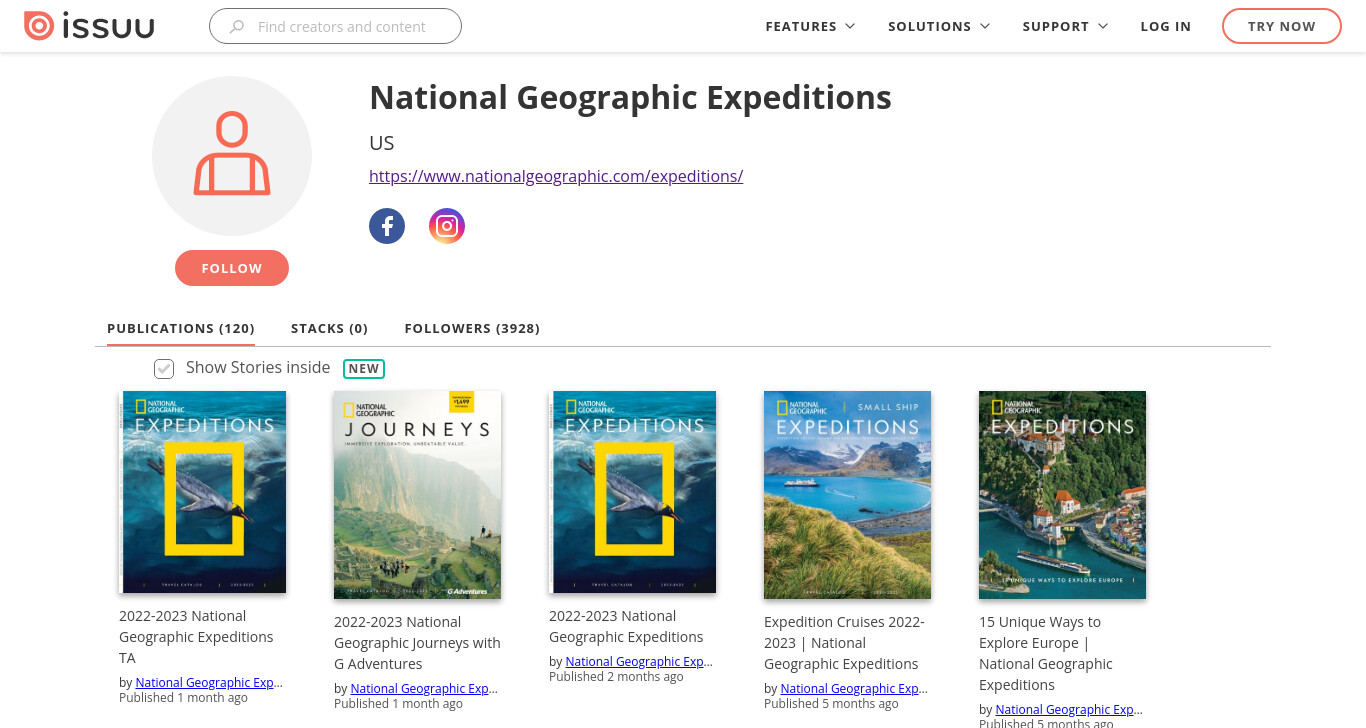Open the Journeys with G Adventures cover
Screen dimensions: 1366x728
[417, 495]
